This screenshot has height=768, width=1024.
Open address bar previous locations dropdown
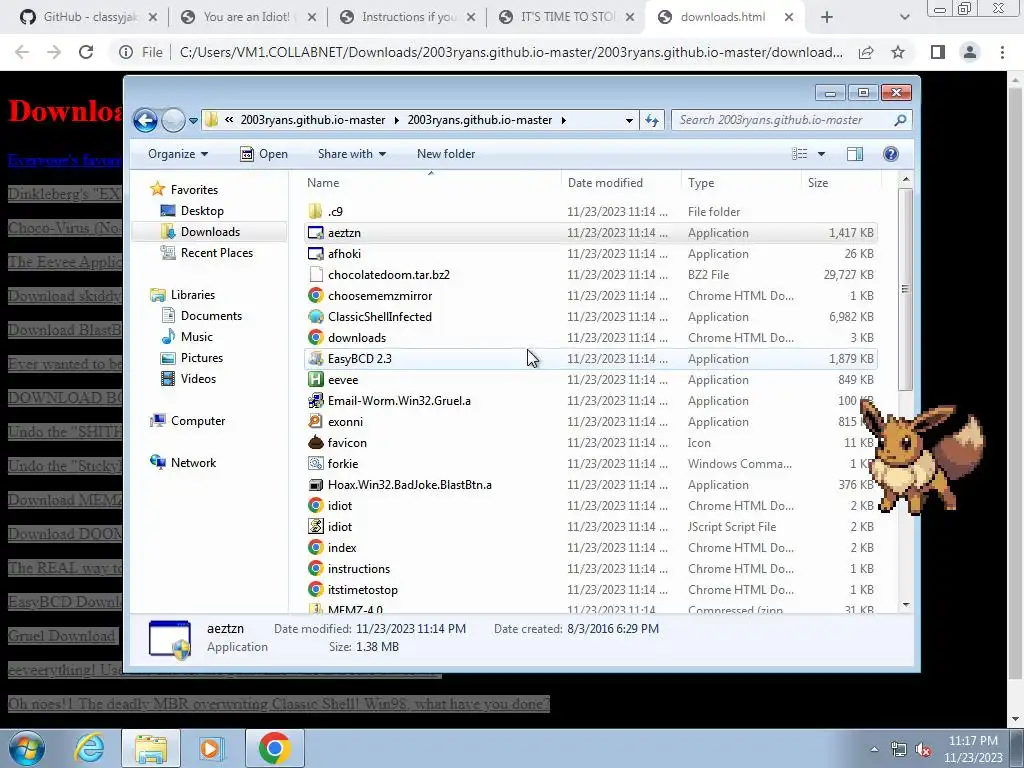(629, 120)
